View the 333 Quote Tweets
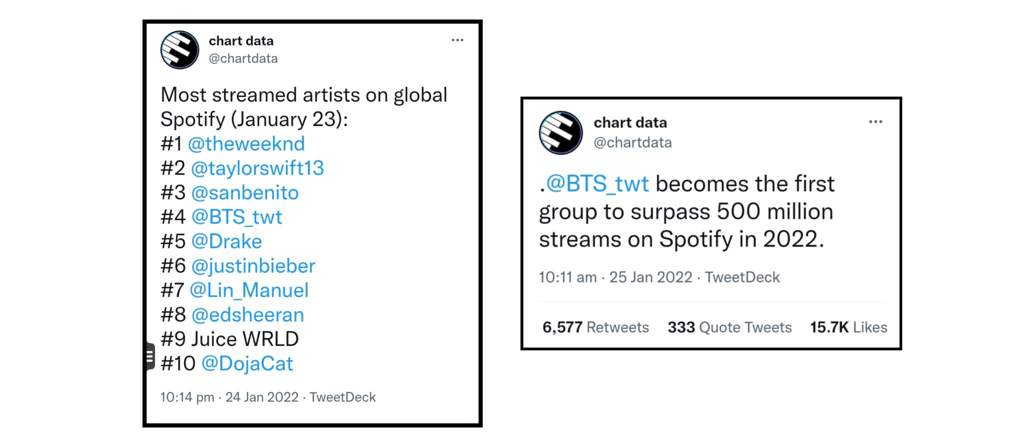Screen dimensions: 1024x443 click(x=729, y=327)
